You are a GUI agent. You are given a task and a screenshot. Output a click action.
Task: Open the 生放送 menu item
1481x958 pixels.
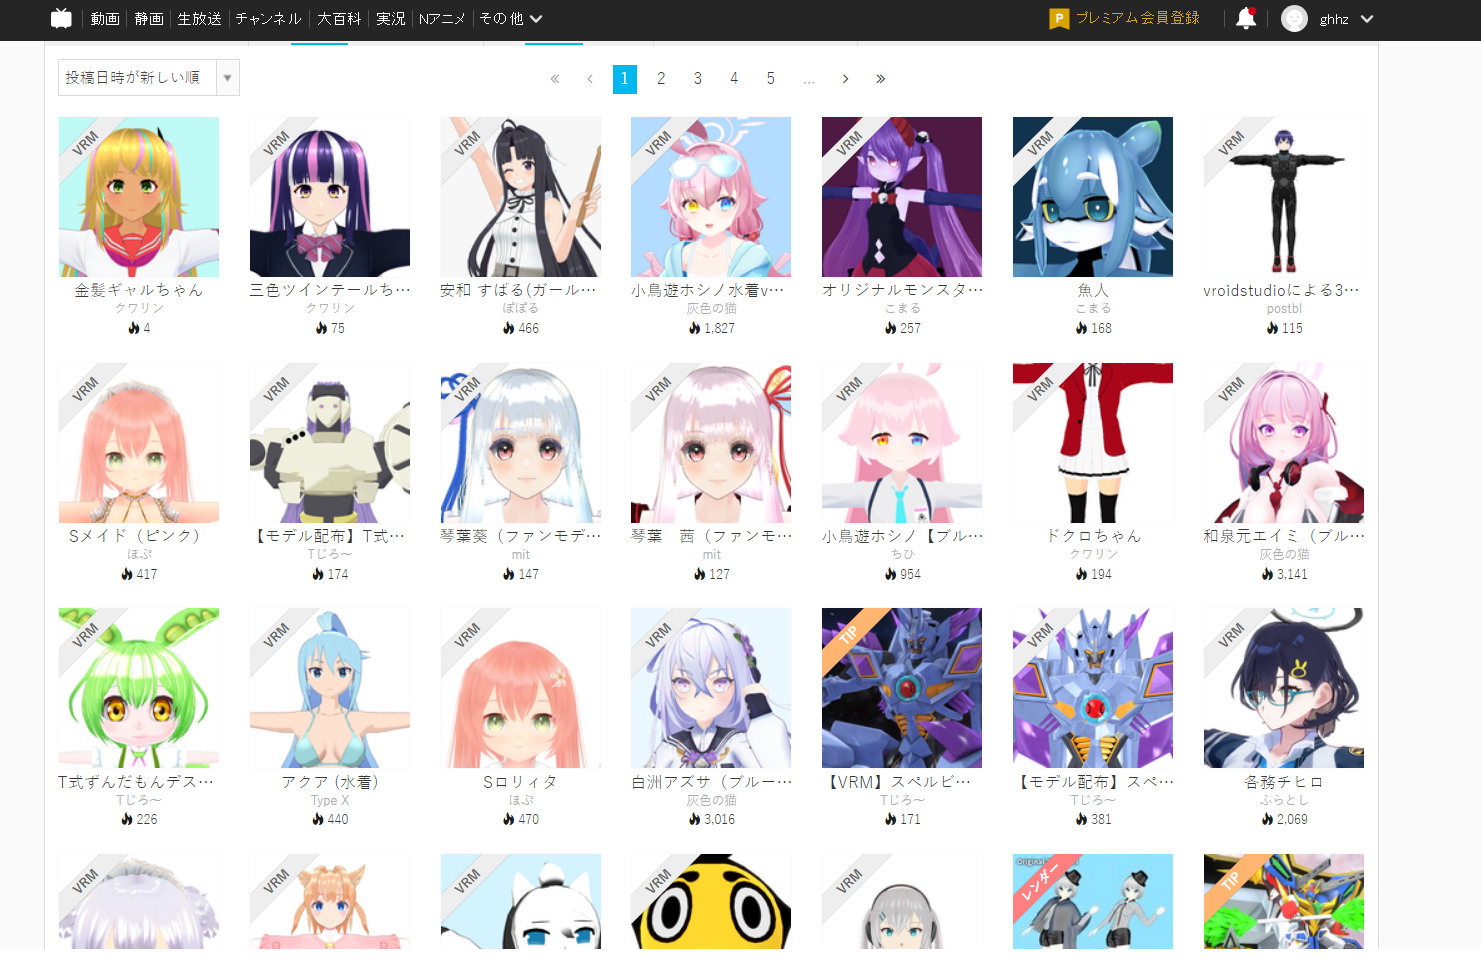click(199, 19)
